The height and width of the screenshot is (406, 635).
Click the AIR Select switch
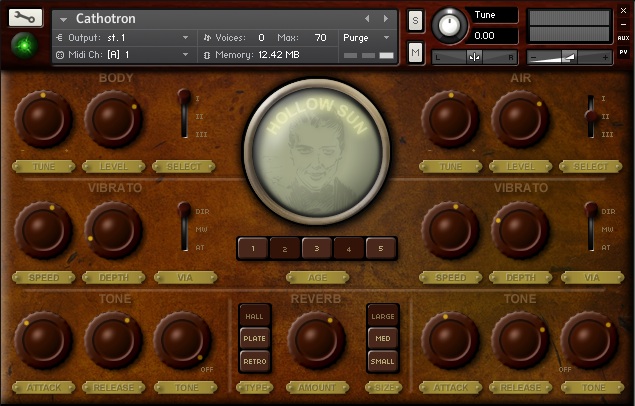pyautogui.click(x=591, y=116)
